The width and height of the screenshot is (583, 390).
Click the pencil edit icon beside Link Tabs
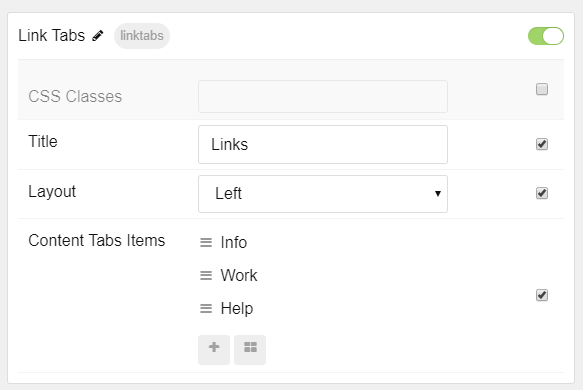pyautogui.click(x=98, y=36)
